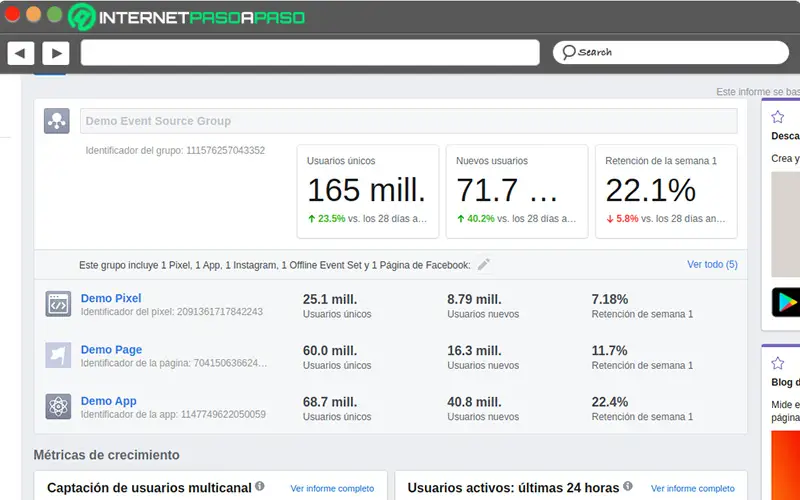Click the Ver todo (5) link
Image resolution: width=800 pixels, height=500 pixels.
(x=712, y=265)
